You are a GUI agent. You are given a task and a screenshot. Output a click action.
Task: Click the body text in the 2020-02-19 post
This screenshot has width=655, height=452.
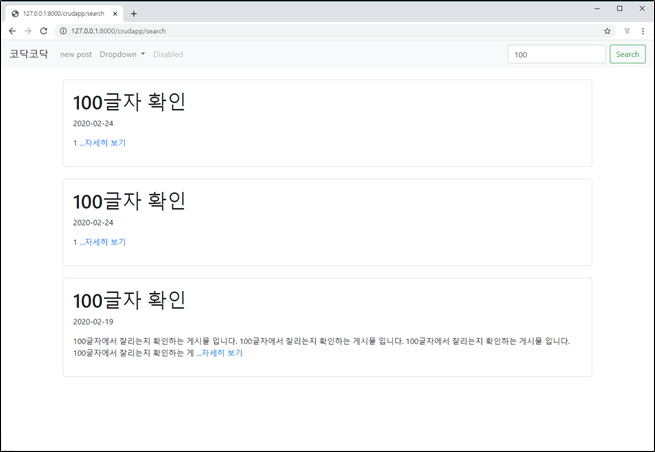322,347
